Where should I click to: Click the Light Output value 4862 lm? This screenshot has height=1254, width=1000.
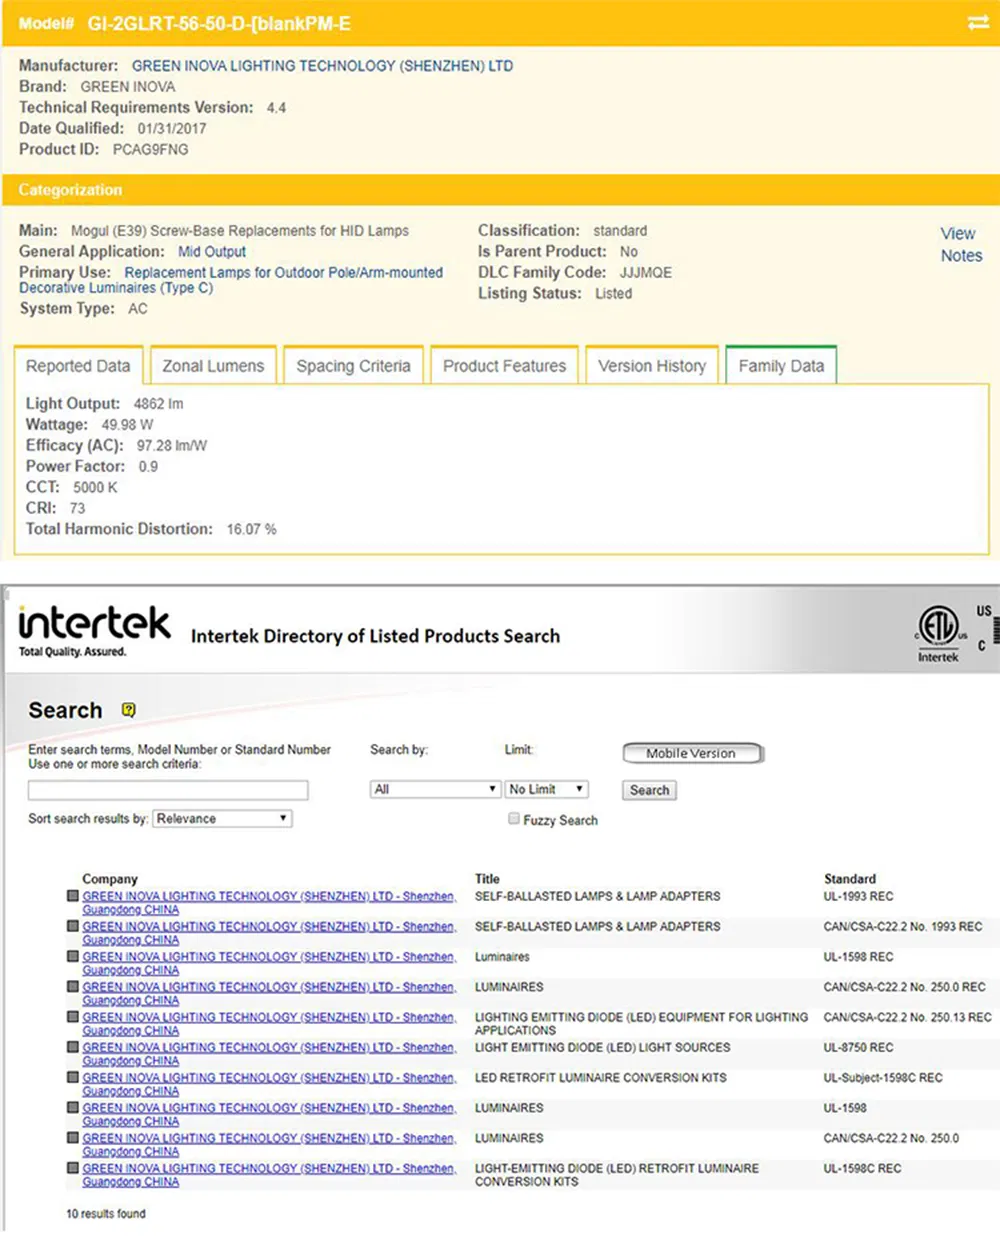click(x=158, y=404)
